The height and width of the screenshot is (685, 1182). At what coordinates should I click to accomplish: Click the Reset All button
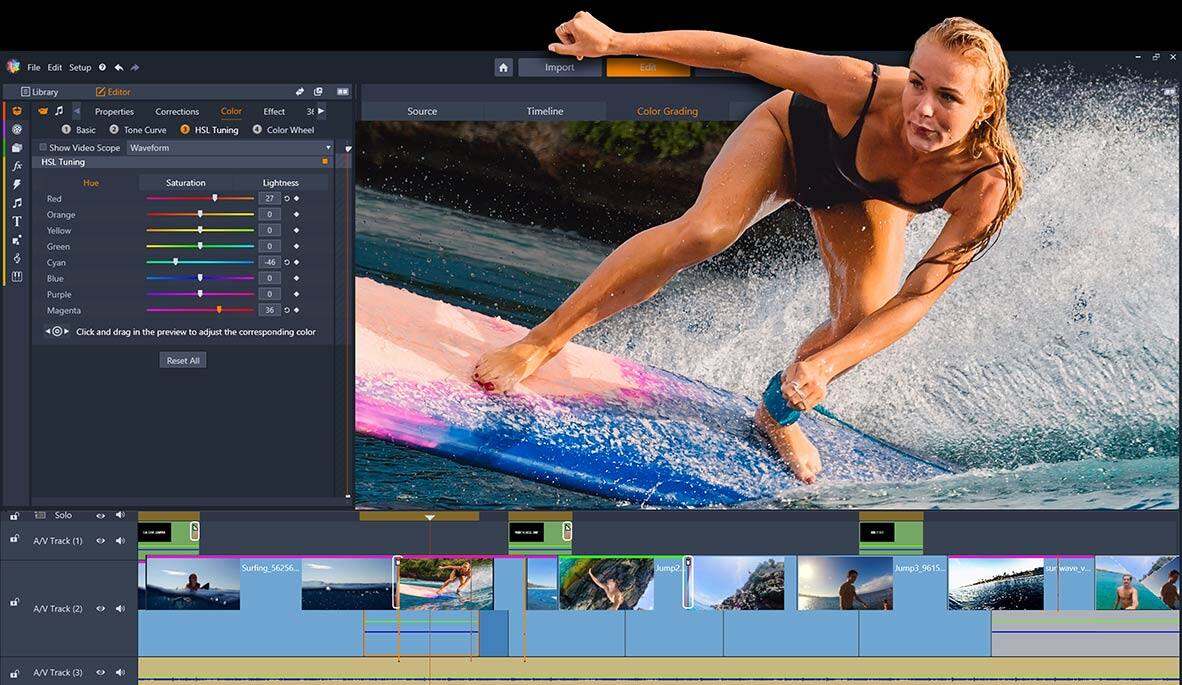pos(183,360)
